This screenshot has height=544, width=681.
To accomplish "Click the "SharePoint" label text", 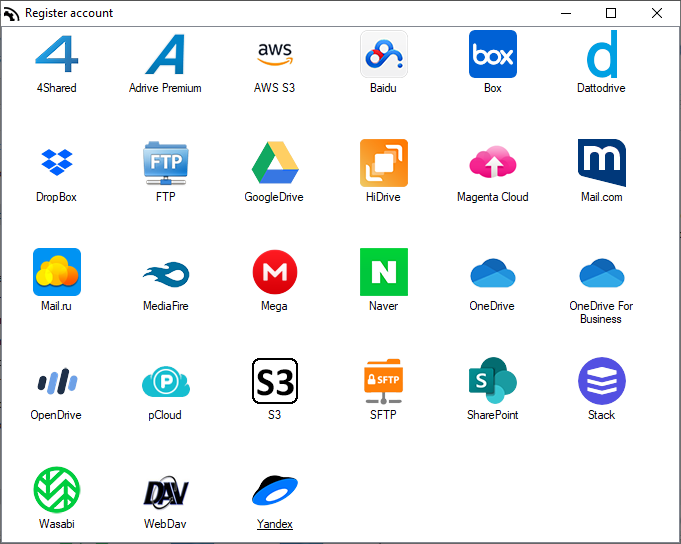I will tap(493, 415).
